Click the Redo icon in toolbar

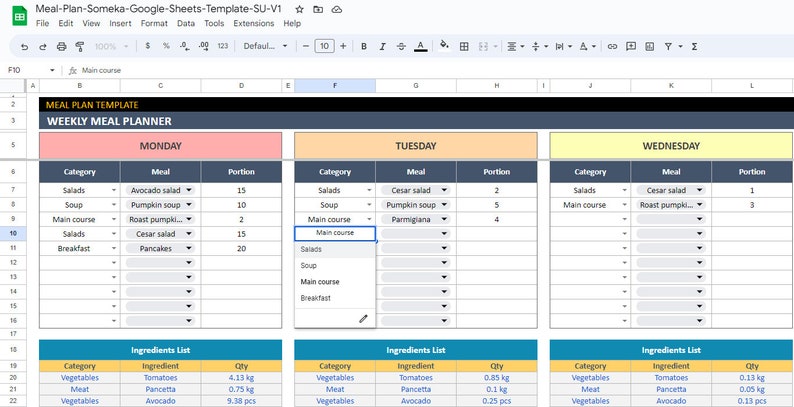(43, 47)
